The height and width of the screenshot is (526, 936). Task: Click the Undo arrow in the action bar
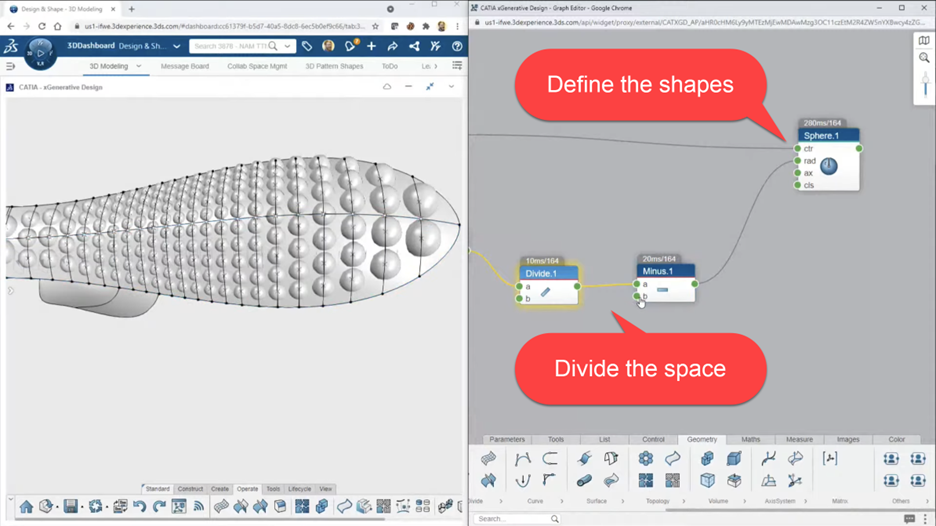click(140, 506)
